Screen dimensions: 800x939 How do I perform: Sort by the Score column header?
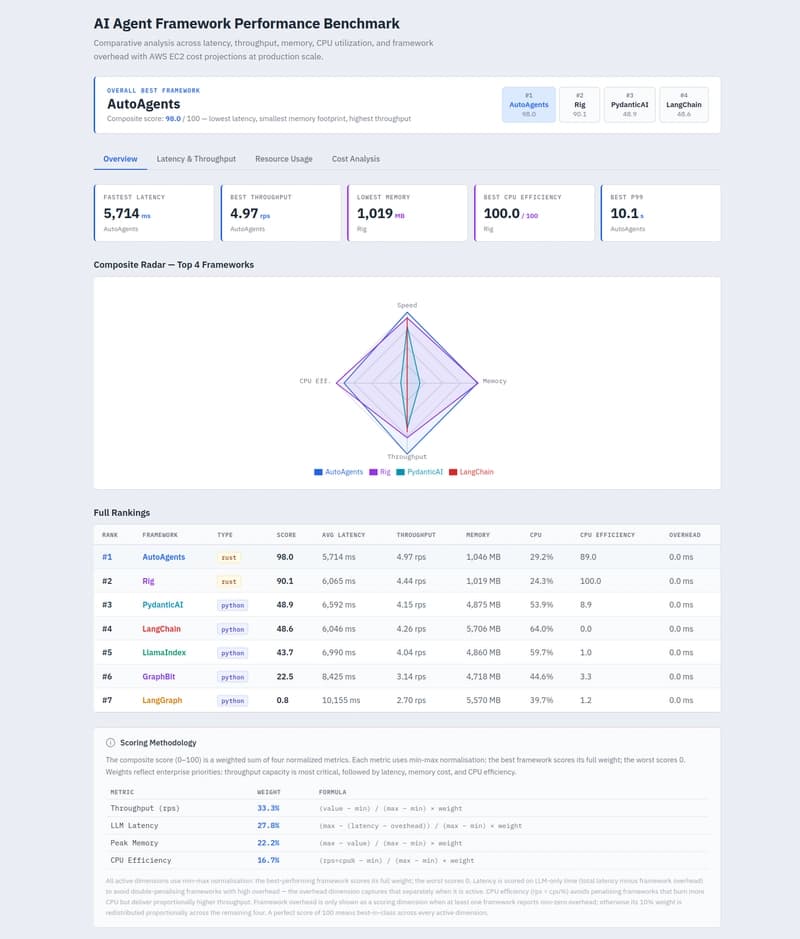pos(286,535)
